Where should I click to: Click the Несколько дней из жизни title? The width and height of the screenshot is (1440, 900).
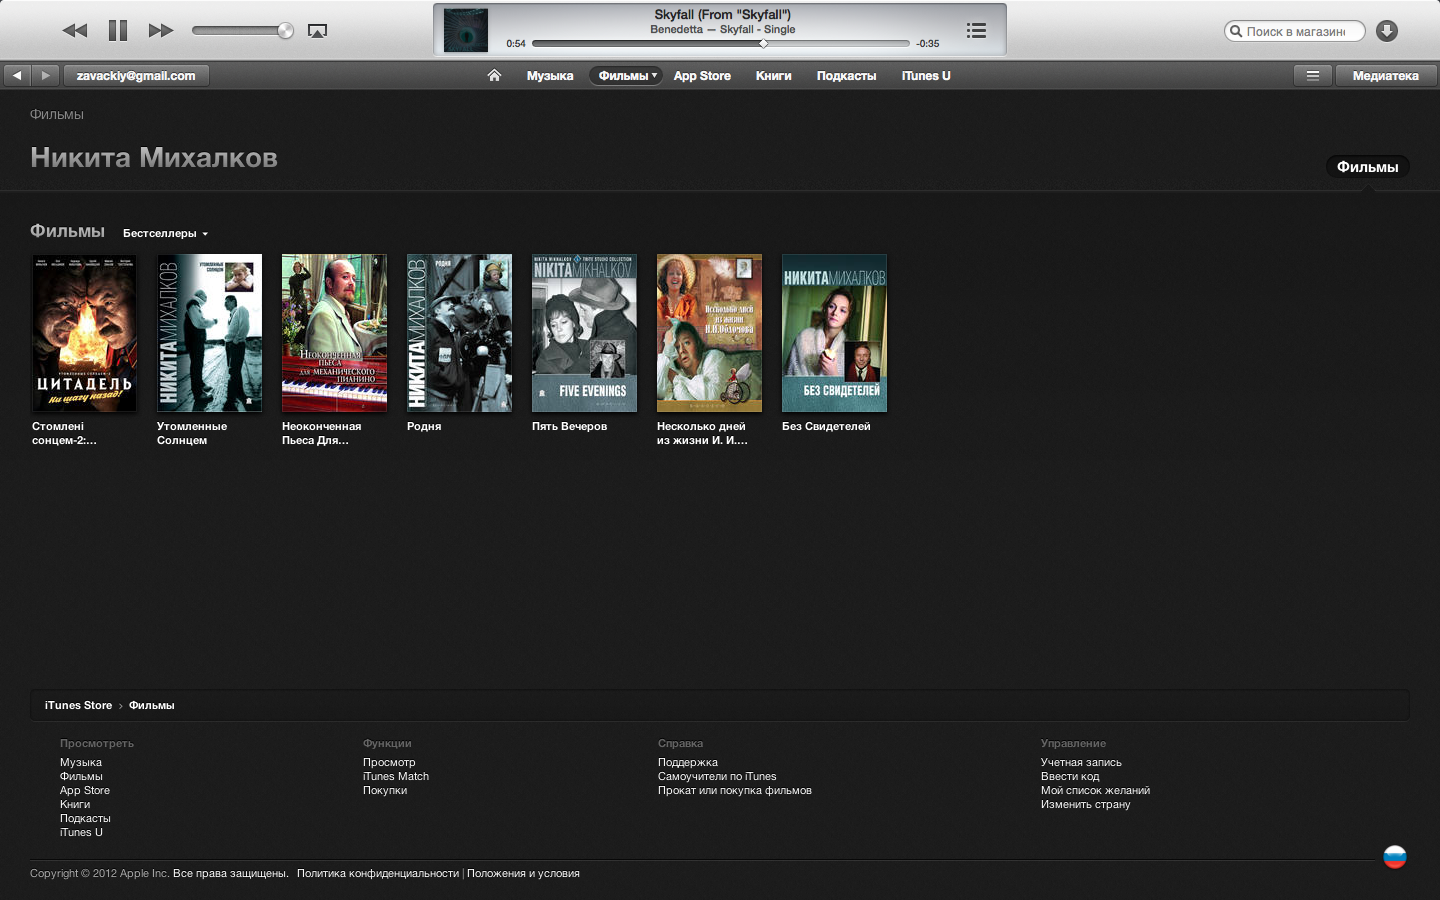point(702,433)
